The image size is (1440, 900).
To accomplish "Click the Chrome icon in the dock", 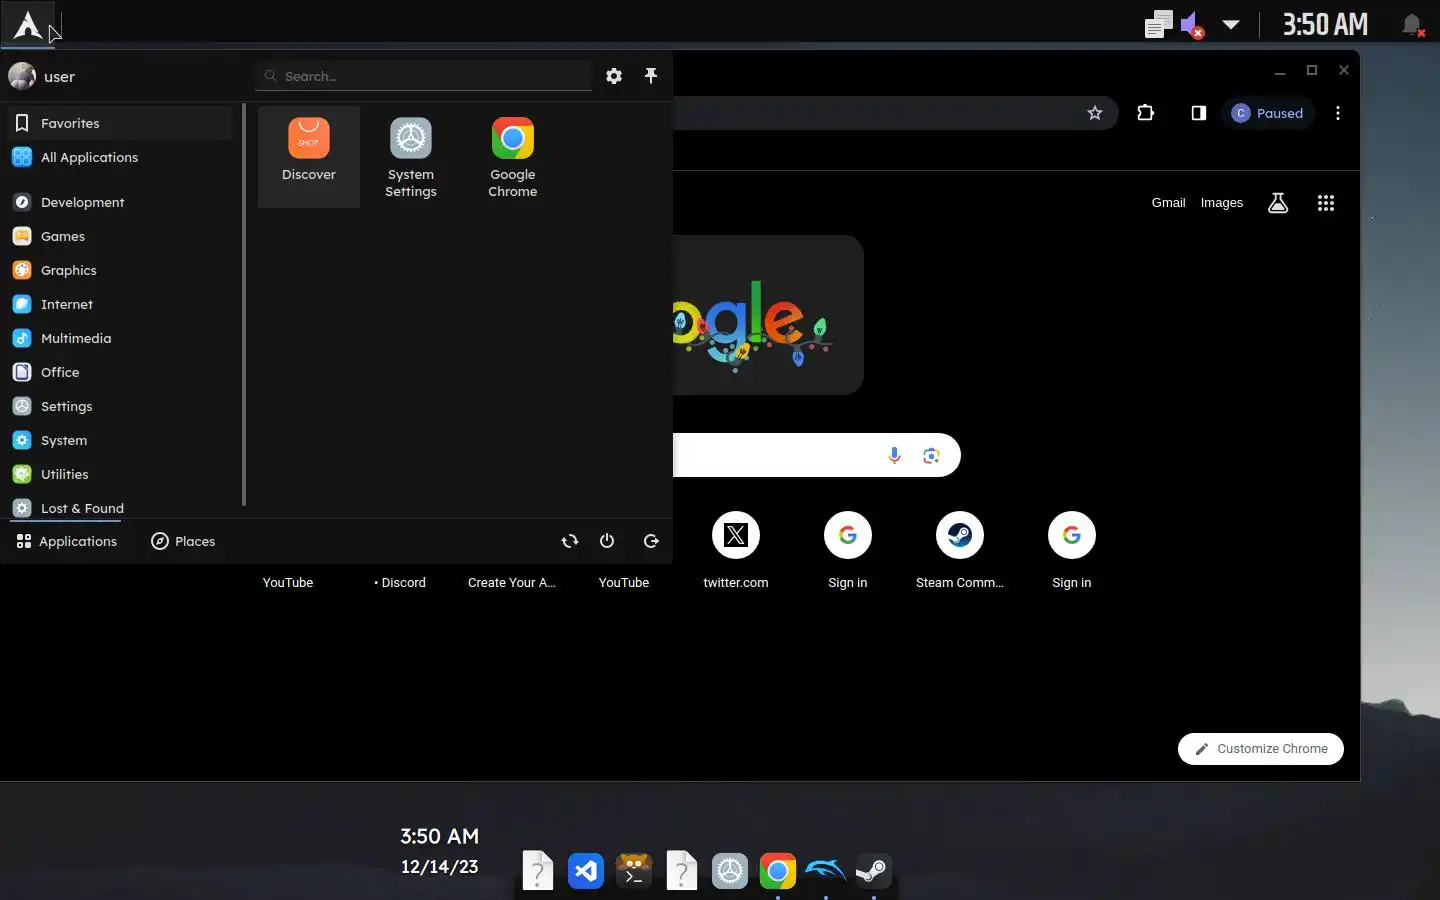I will coord(778,871).
